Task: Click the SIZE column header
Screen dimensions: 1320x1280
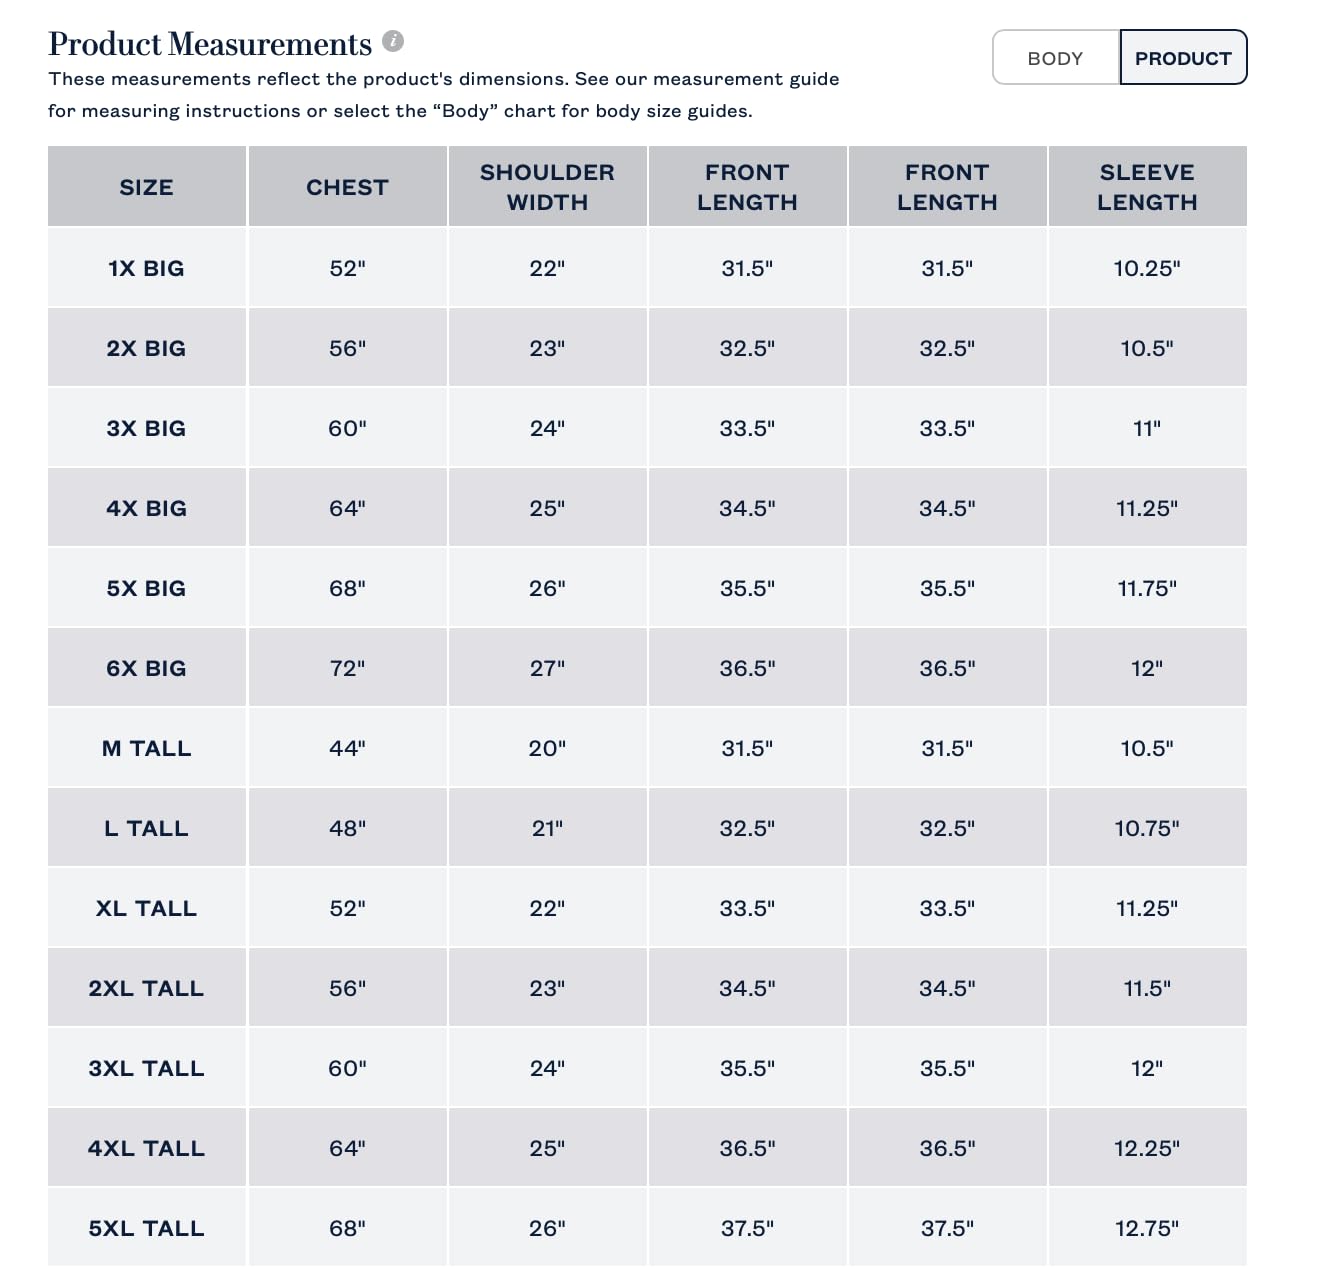Action: pyautogui.click(x=147, y=187)
